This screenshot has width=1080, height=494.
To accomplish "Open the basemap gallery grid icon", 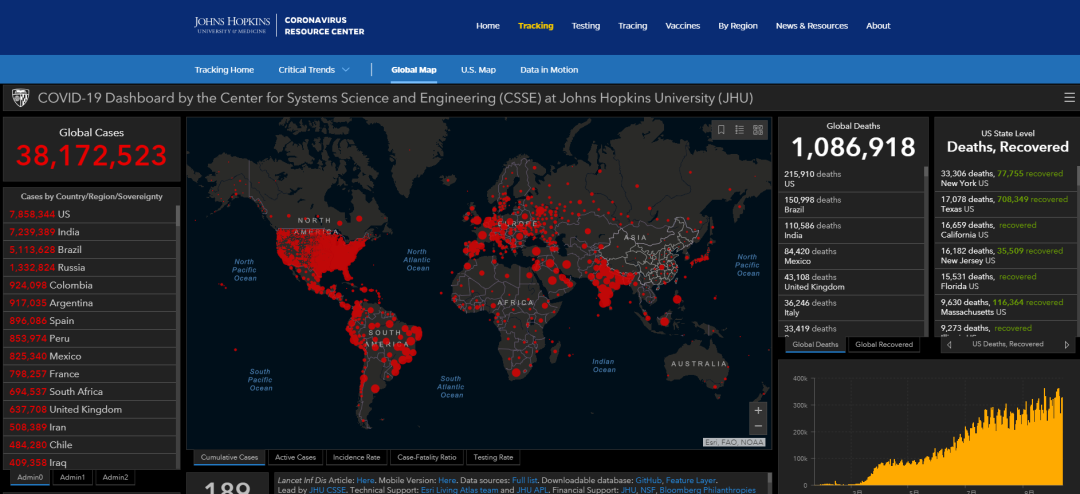I will coord(758,130).
